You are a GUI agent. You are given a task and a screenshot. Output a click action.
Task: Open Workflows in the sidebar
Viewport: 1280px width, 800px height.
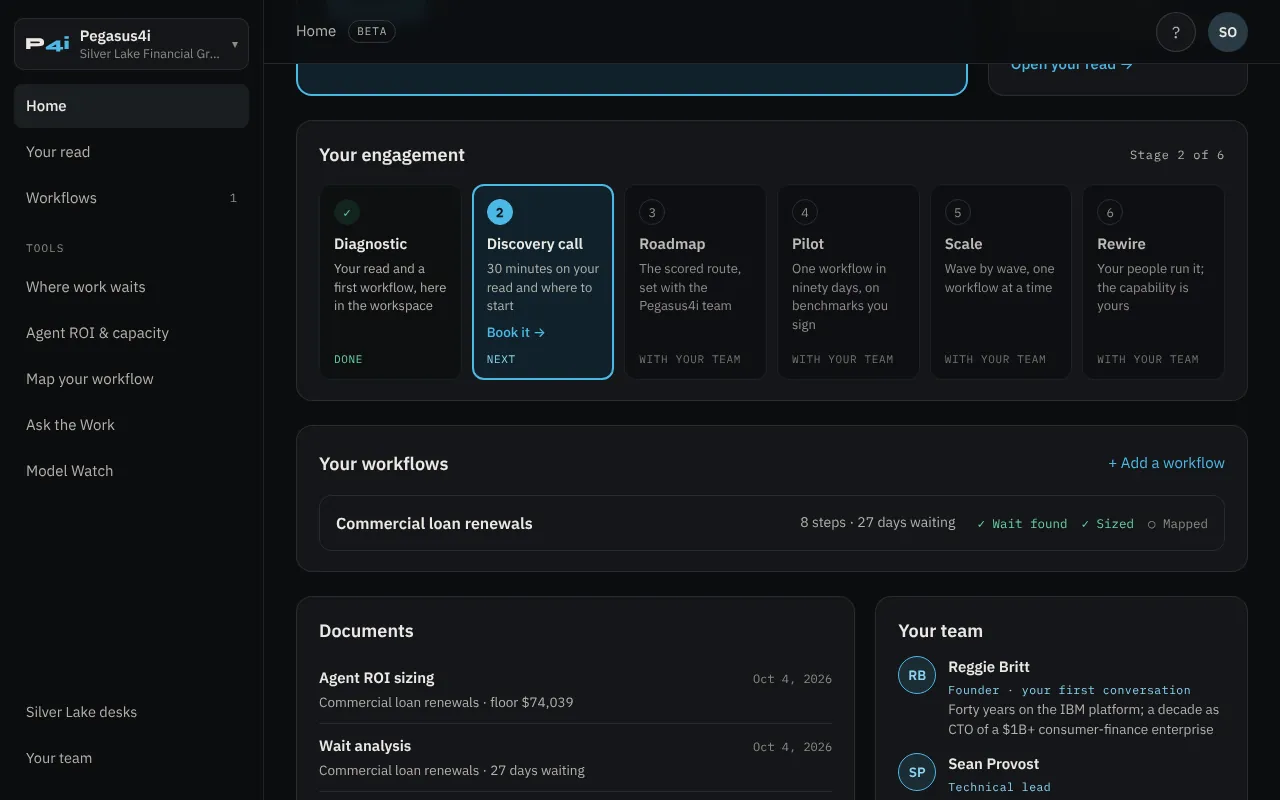(x=131, y=198)
